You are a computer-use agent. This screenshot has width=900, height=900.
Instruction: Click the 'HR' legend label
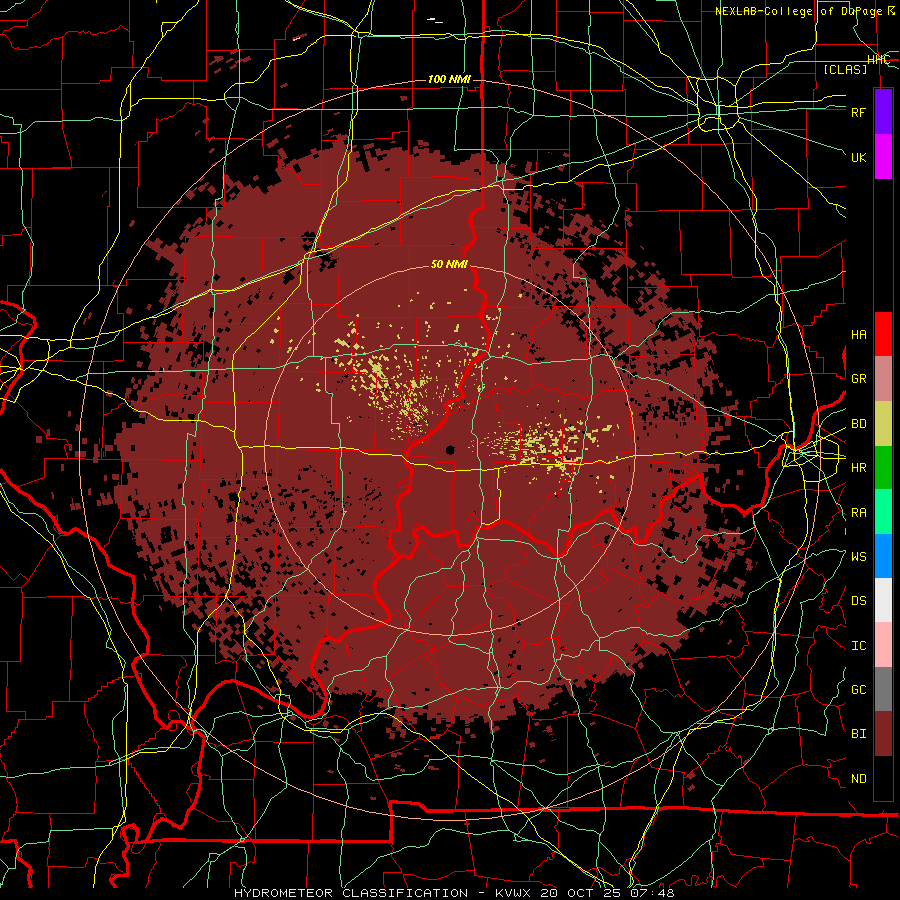click(858, 468)
